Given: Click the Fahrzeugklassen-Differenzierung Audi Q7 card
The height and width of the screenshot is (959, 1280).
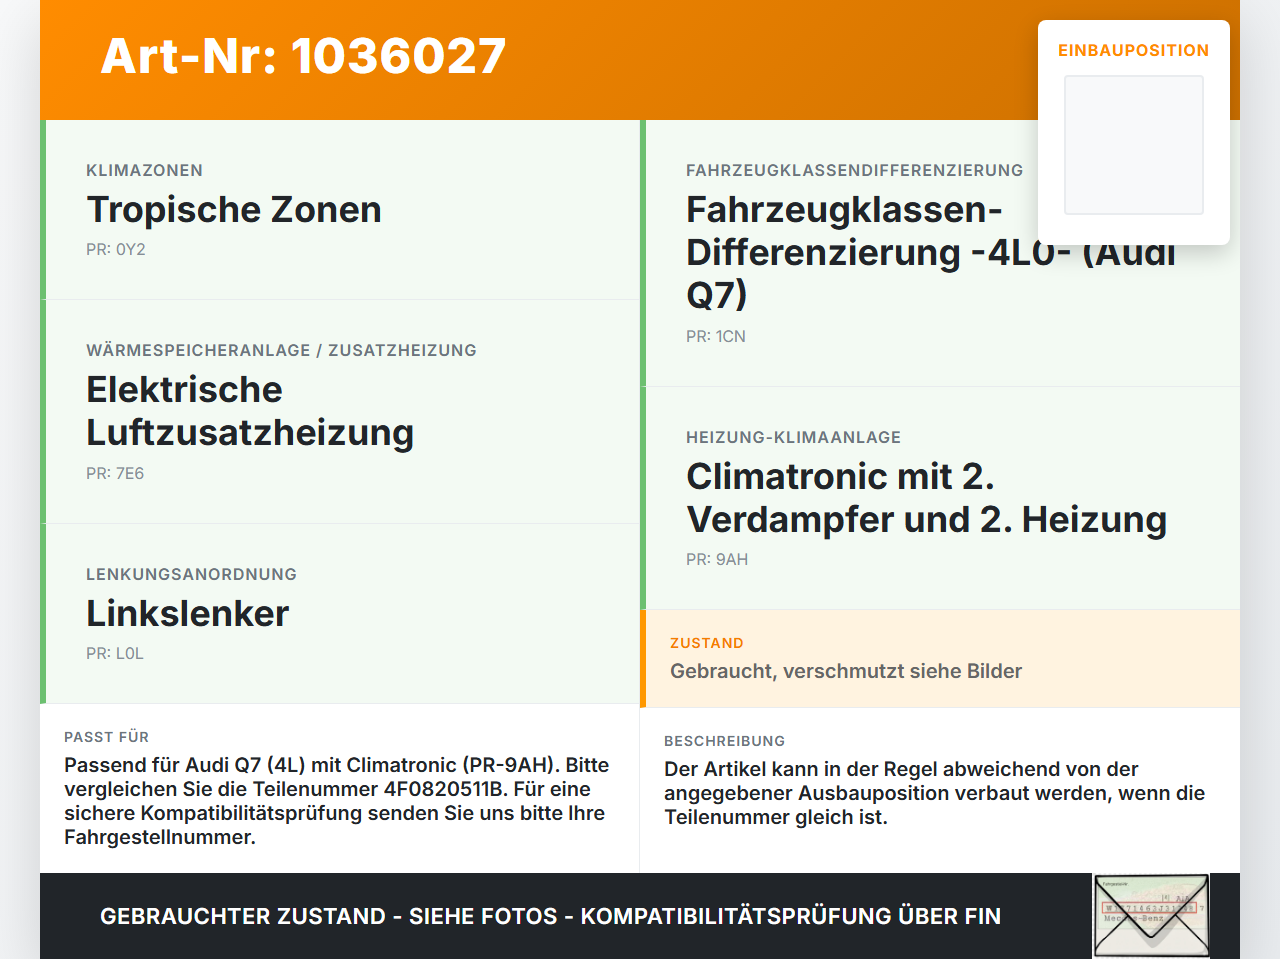Looking at the screenshot, I should (940, 253).
